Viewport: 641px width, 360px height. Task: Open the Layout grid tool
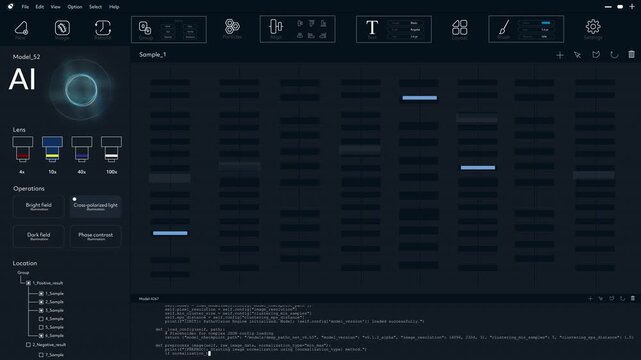459,27
